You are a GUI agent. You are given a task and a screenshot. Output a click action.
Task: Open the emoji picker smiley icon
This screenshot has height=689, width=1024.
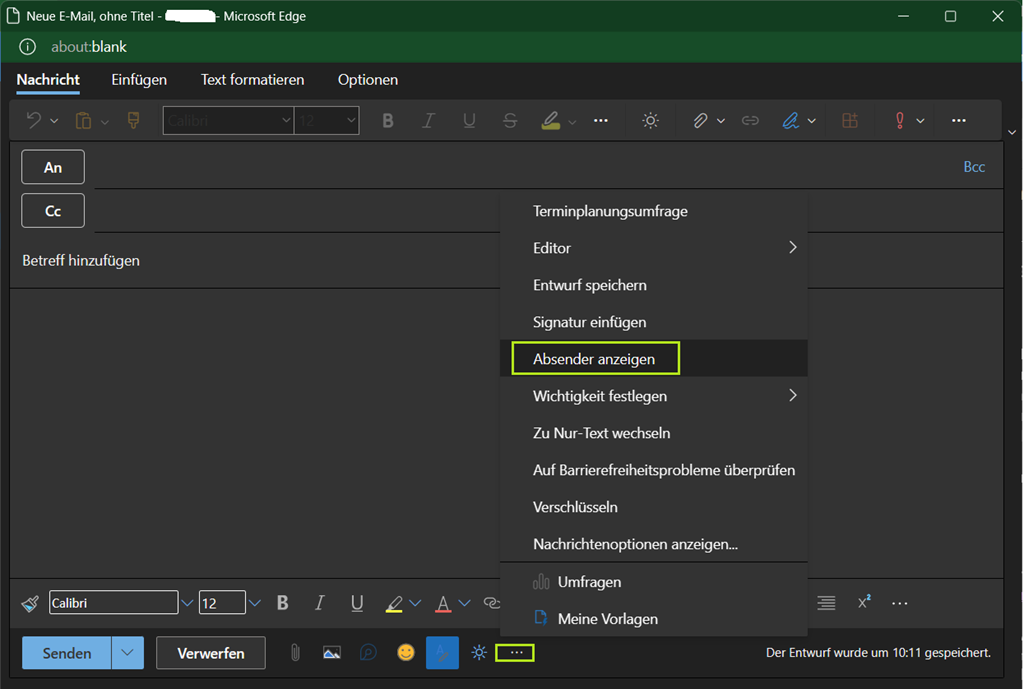click(405, 653)
